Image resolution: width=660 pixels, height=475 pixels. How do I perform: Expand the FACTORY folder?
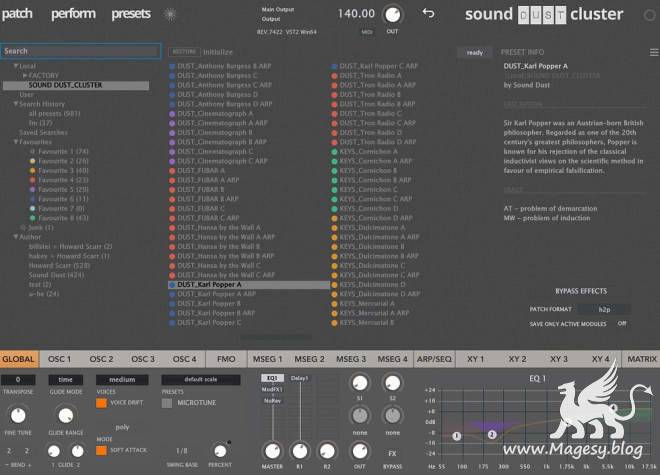tap(25, 75)
